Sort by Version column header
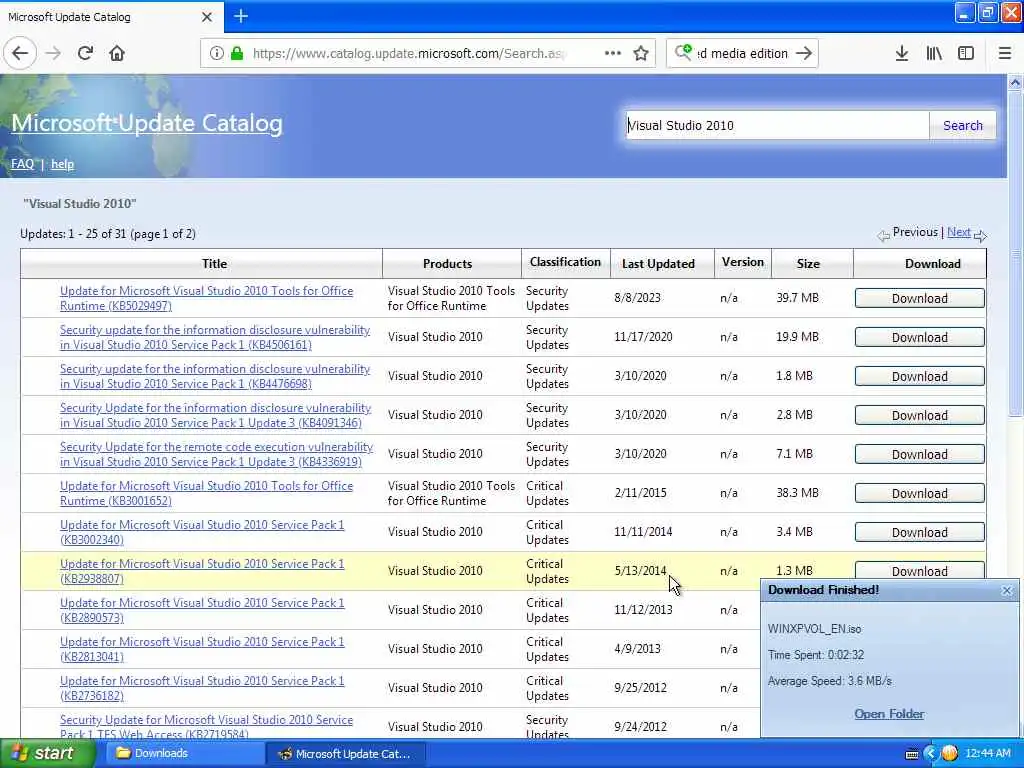1024x768 pixels. tap(743, 262)
